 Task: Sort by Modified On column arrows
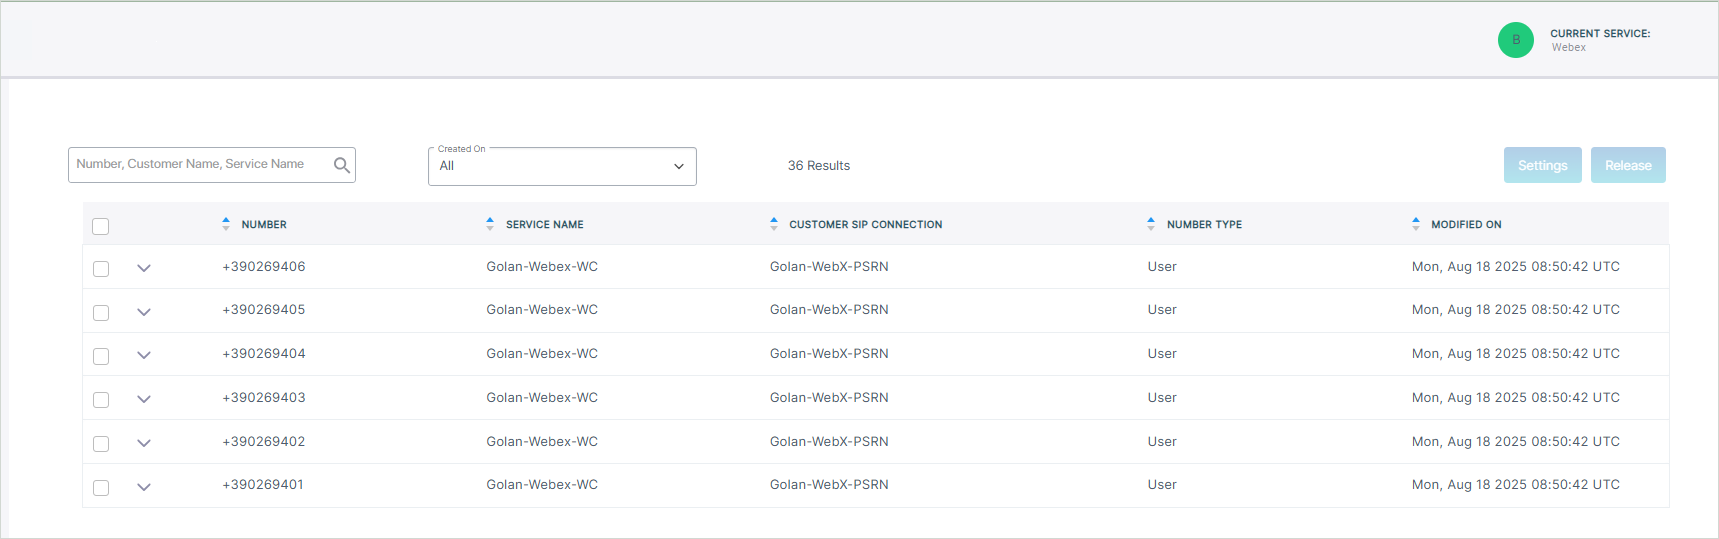[x=1416, y=224]
